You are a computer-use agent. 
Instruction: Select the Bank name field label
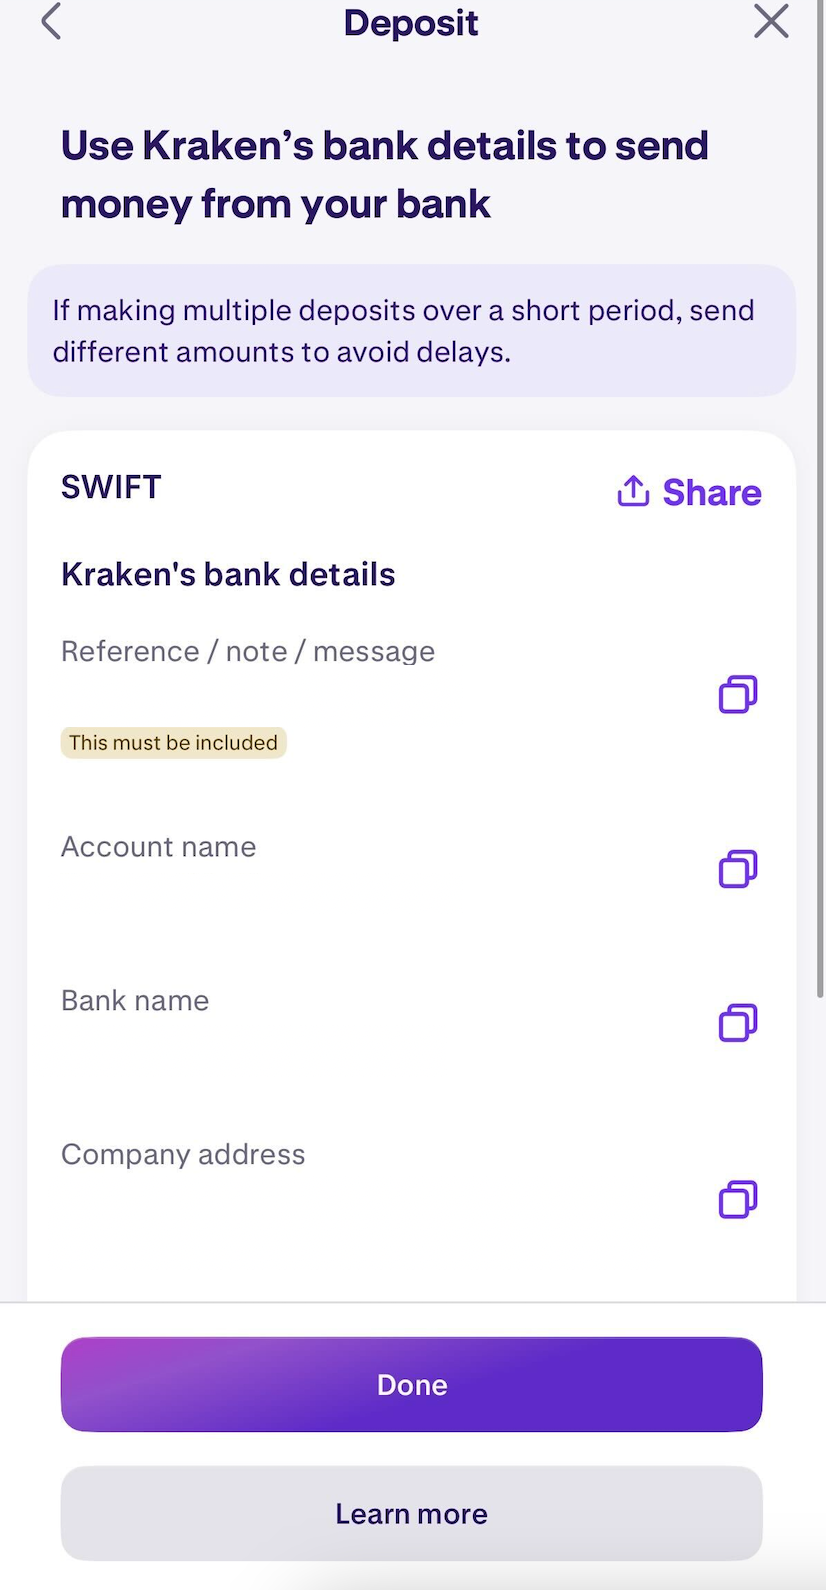point(135,1000)
